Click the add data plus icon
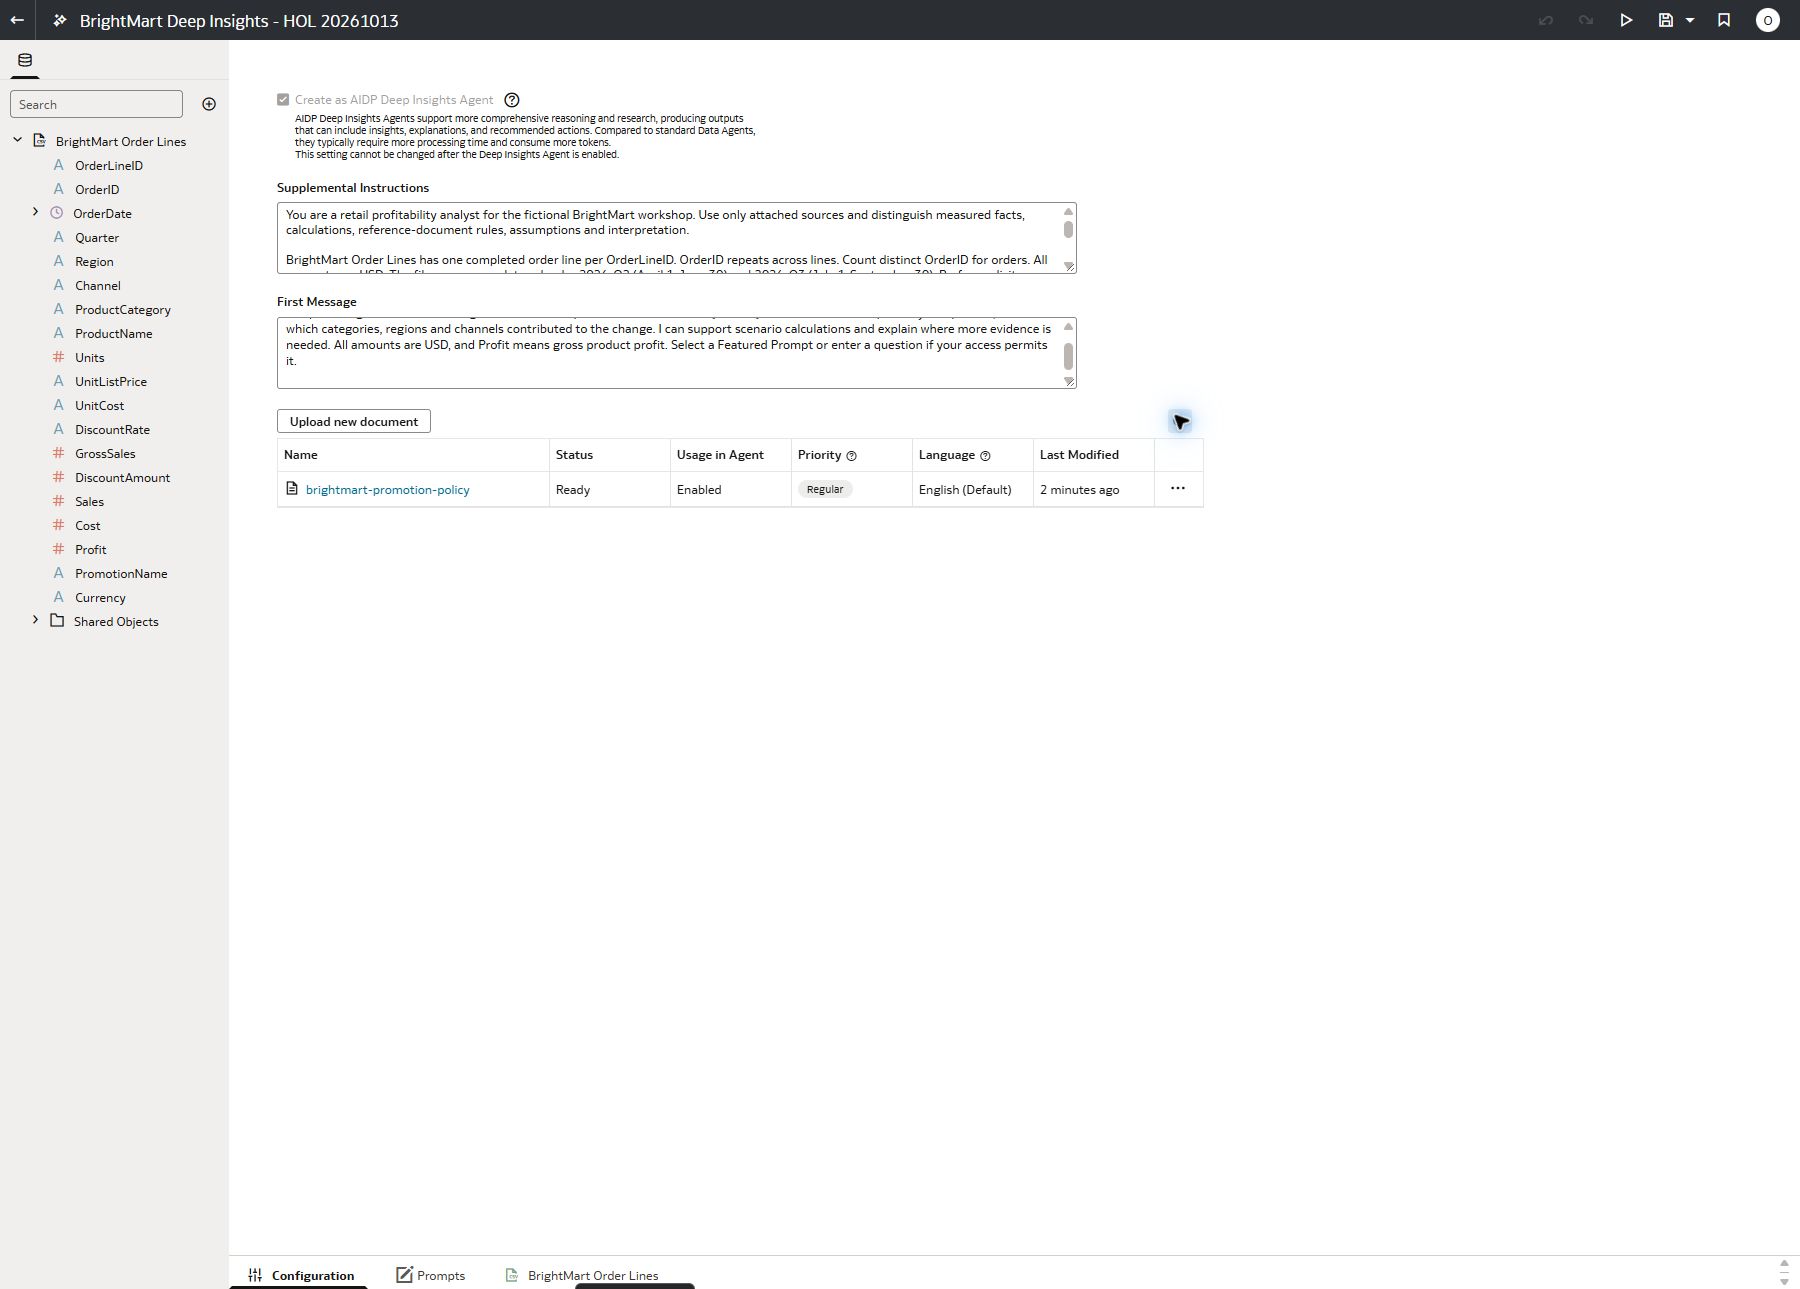The image size is (1800, 1289). pos(209,104)
